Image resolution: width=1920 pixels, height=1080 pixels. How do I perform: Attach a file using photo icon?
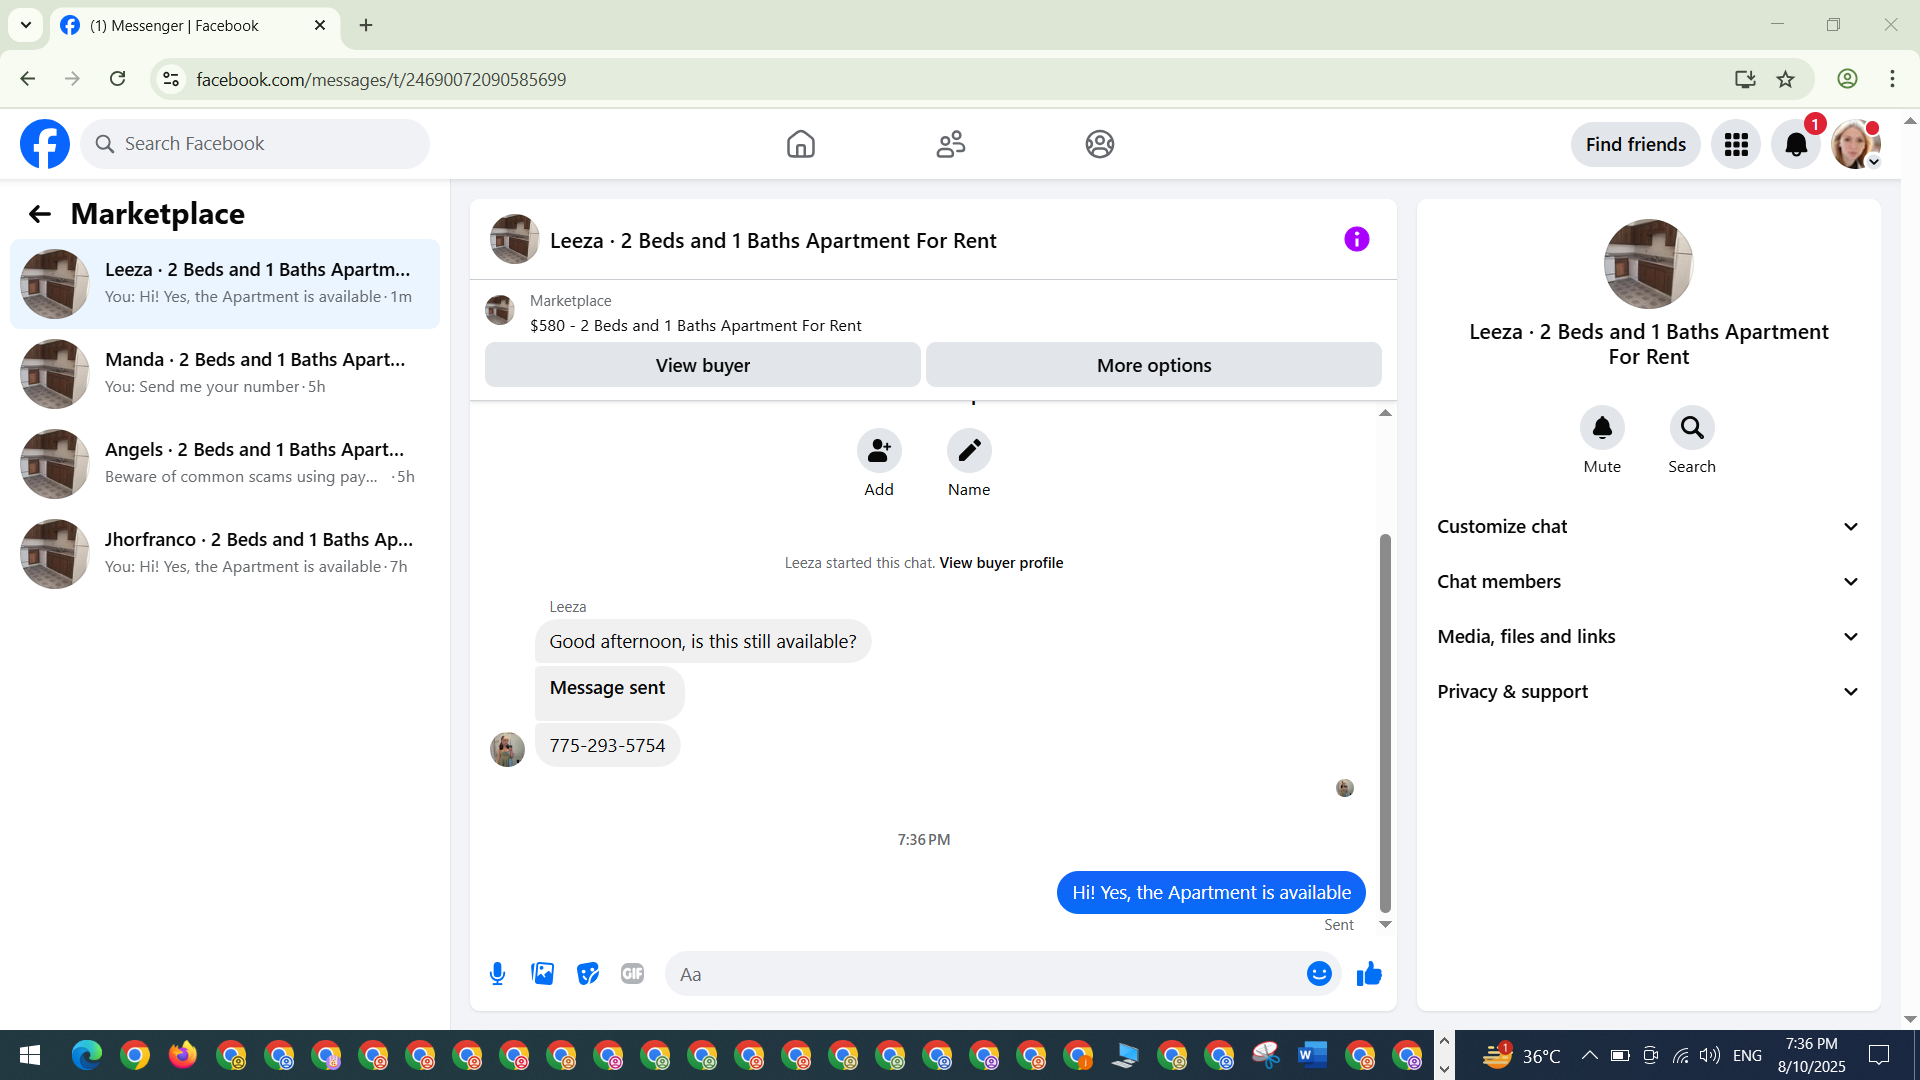542,974
